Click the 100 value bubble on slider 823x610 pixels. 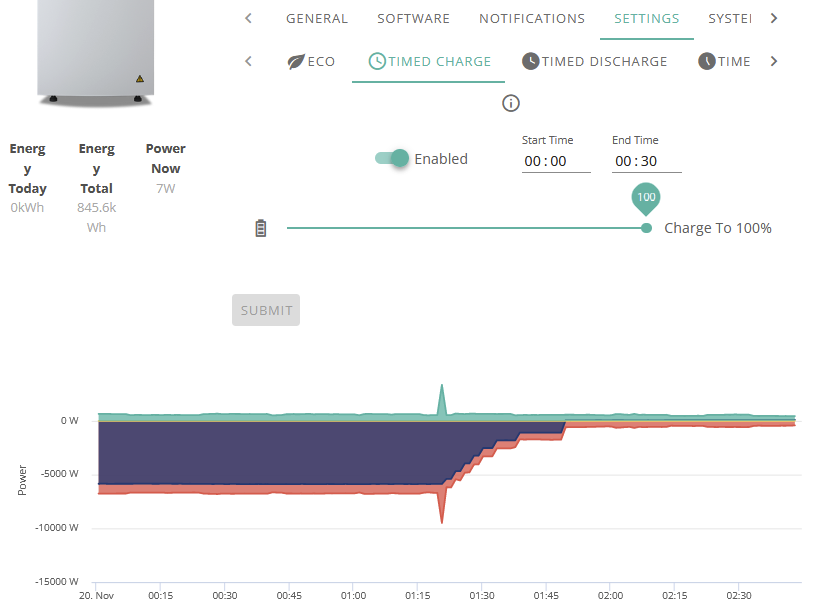pyautogui.click(x=646, y=198)
